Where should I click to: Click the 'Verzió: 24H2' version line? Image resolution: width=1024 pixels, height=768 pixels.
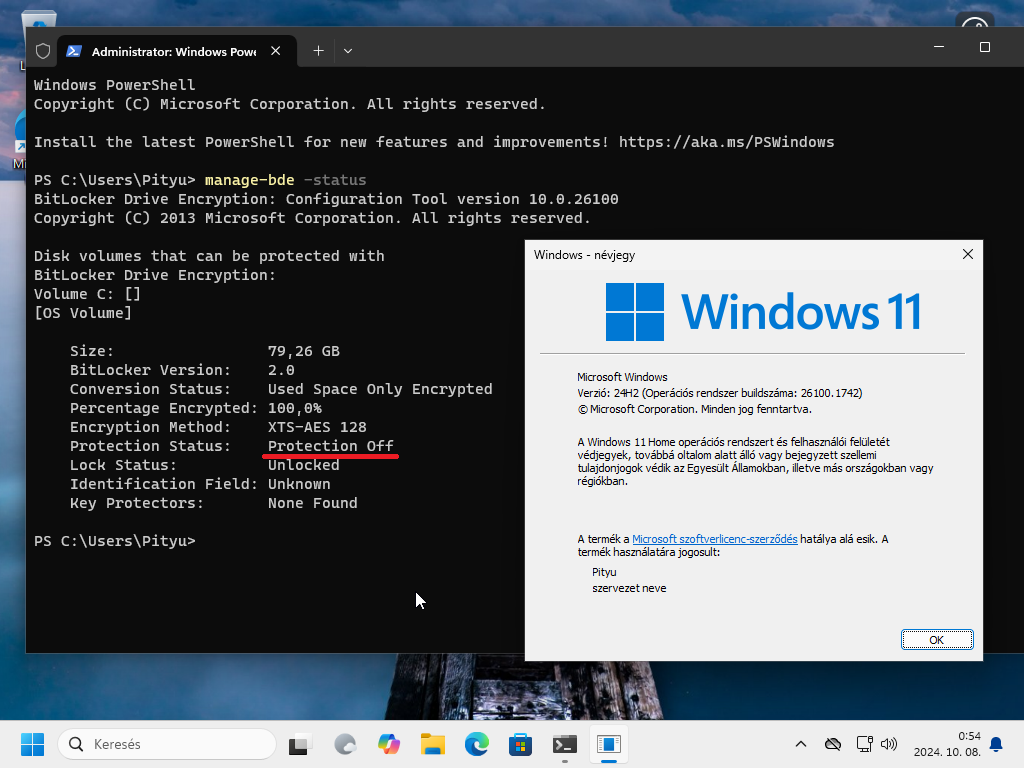(x=720, y=393)
